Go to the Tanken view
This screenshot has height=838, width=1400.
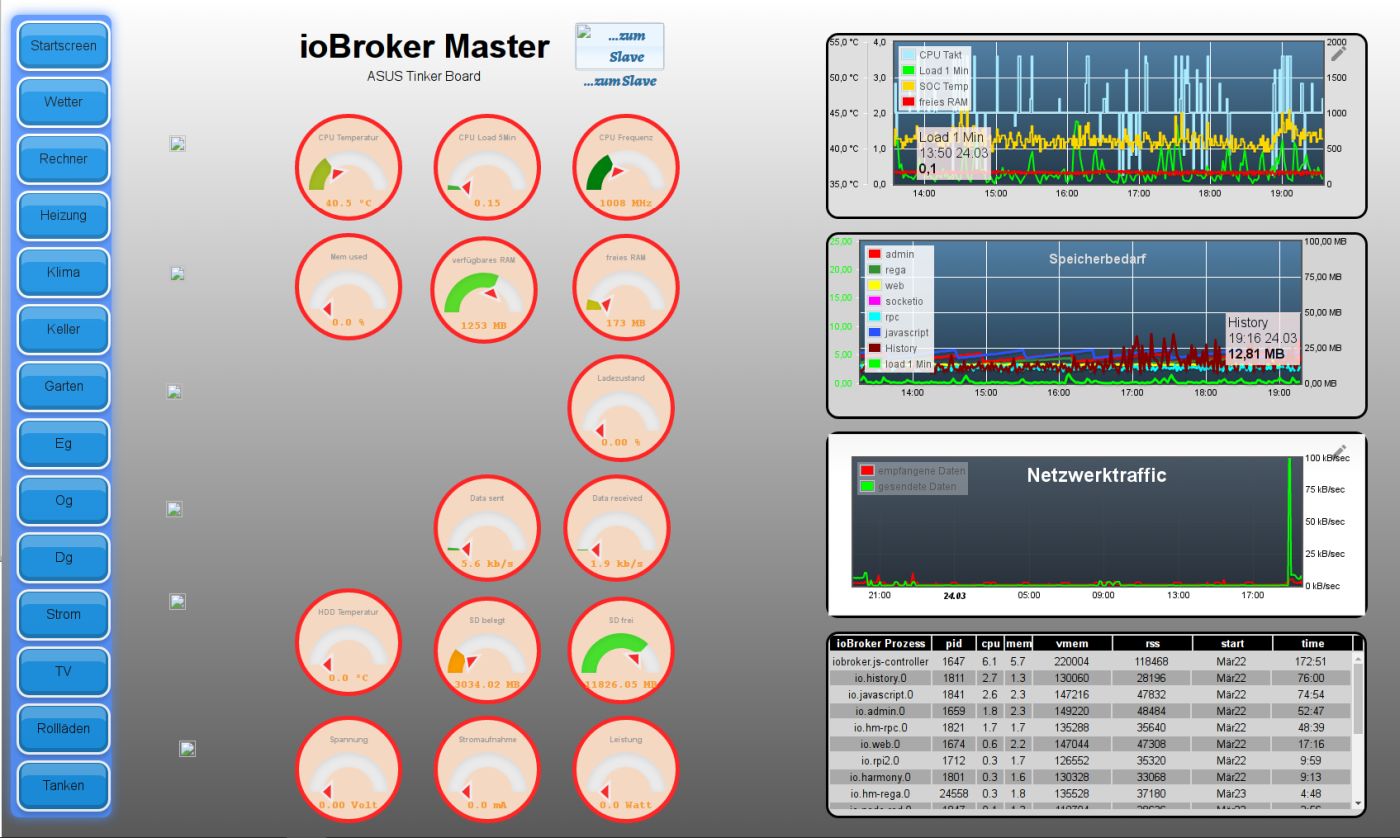click(63, 785)
